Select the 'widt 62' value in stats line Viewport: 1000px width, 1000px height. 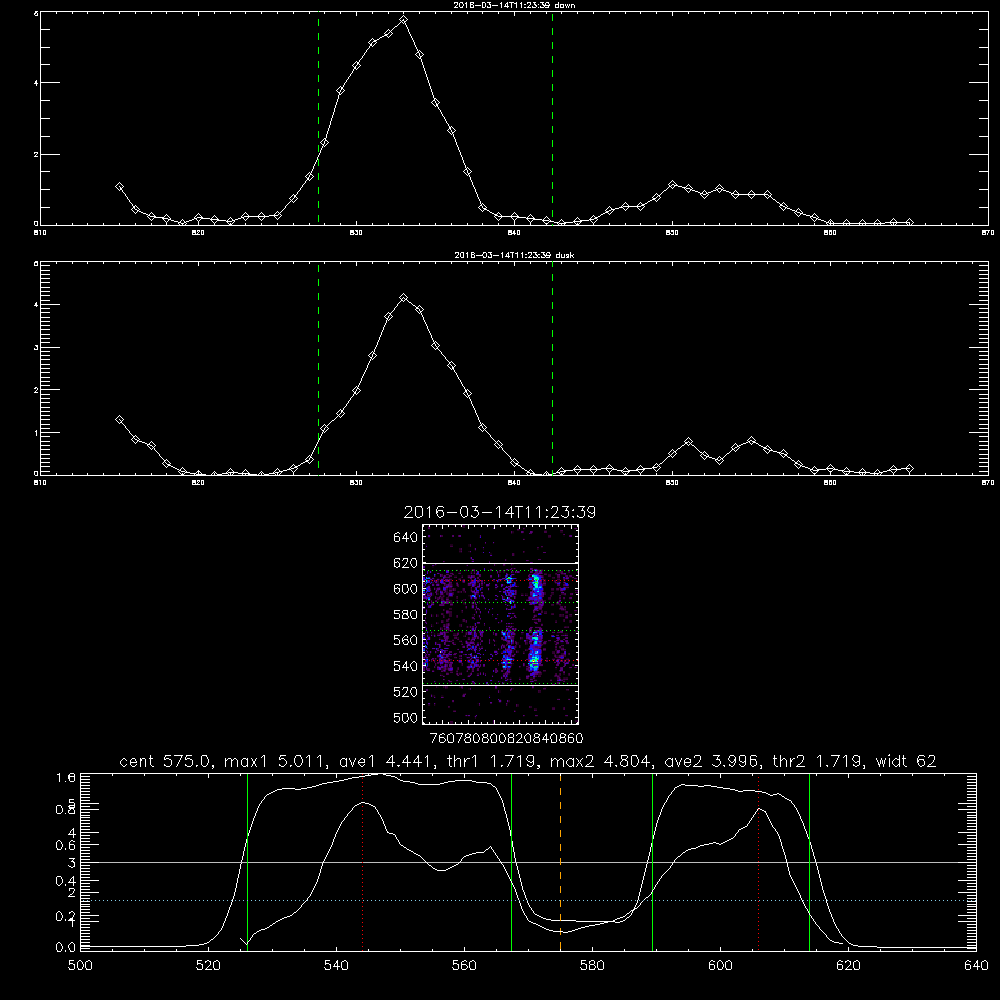906,761
